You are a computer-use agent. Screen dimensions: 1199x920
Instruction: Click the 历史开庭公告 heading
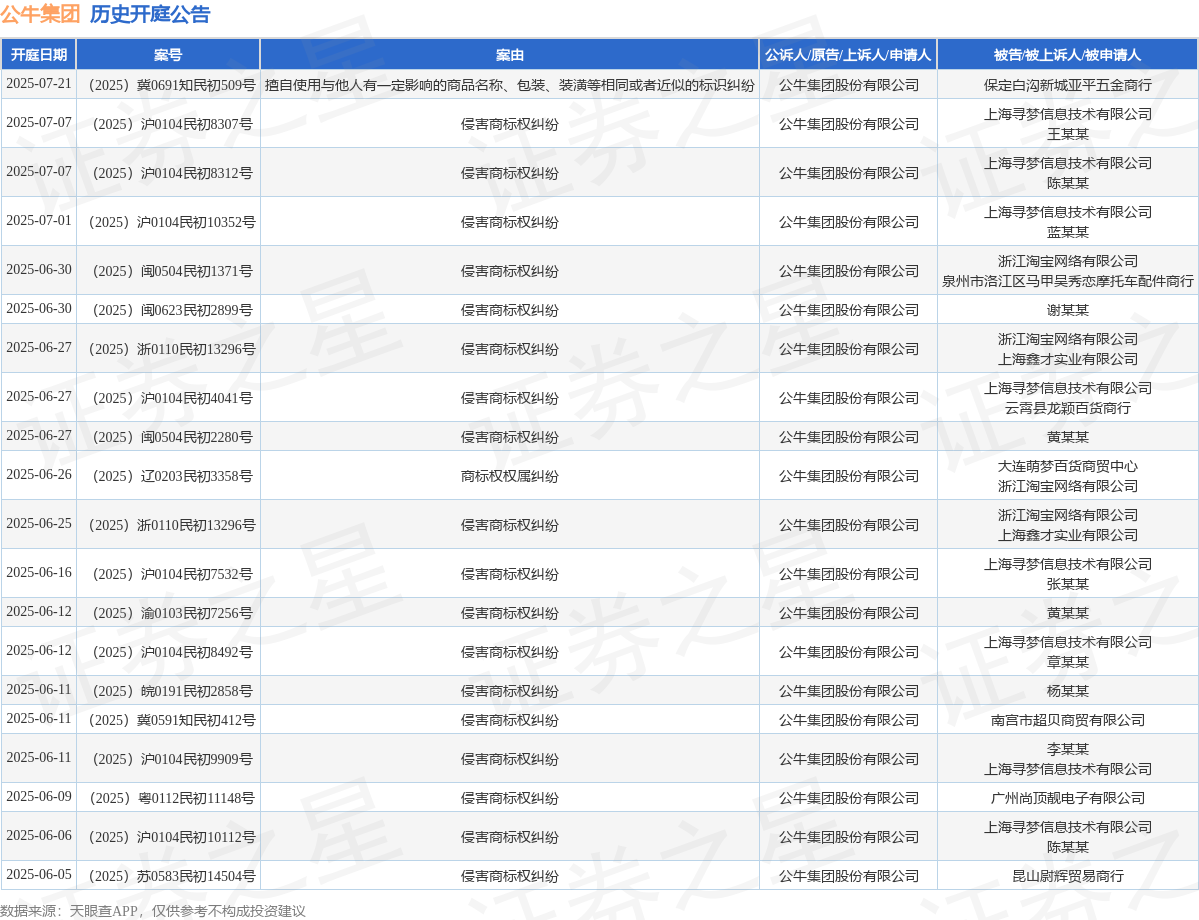tap(150, 14)
